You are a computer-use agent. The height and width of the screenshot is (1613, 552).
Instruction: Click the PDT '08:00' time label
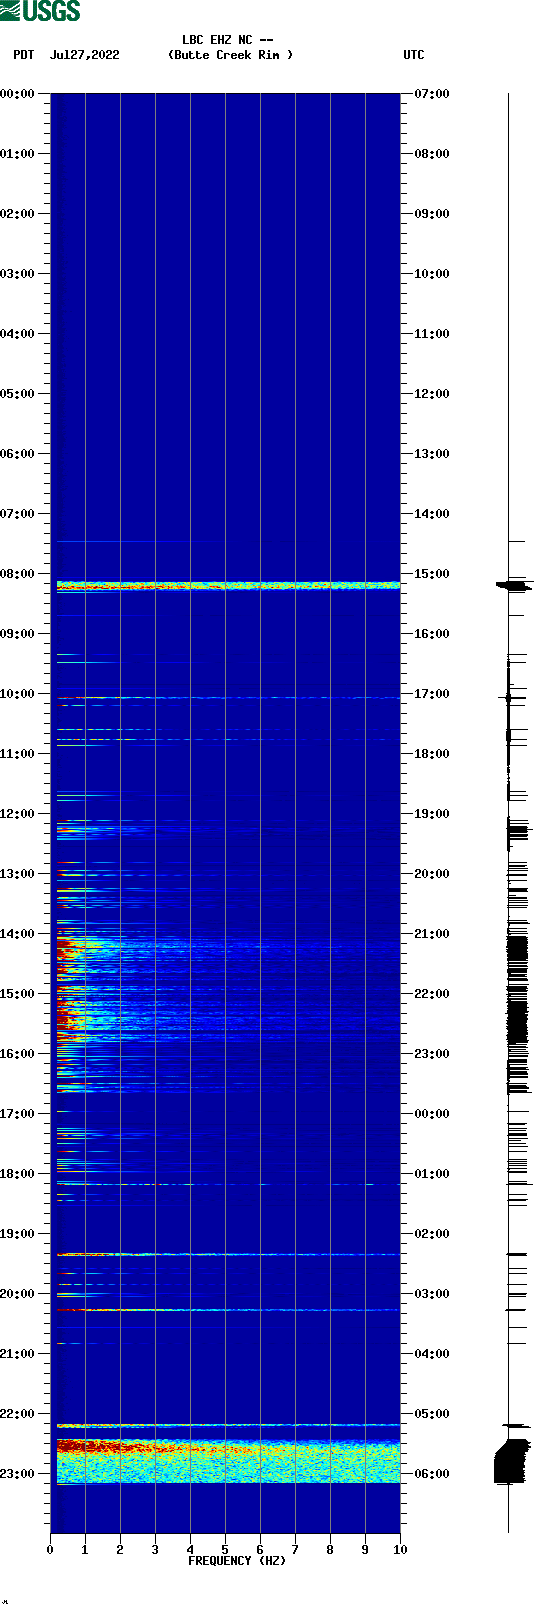(18, 574)
